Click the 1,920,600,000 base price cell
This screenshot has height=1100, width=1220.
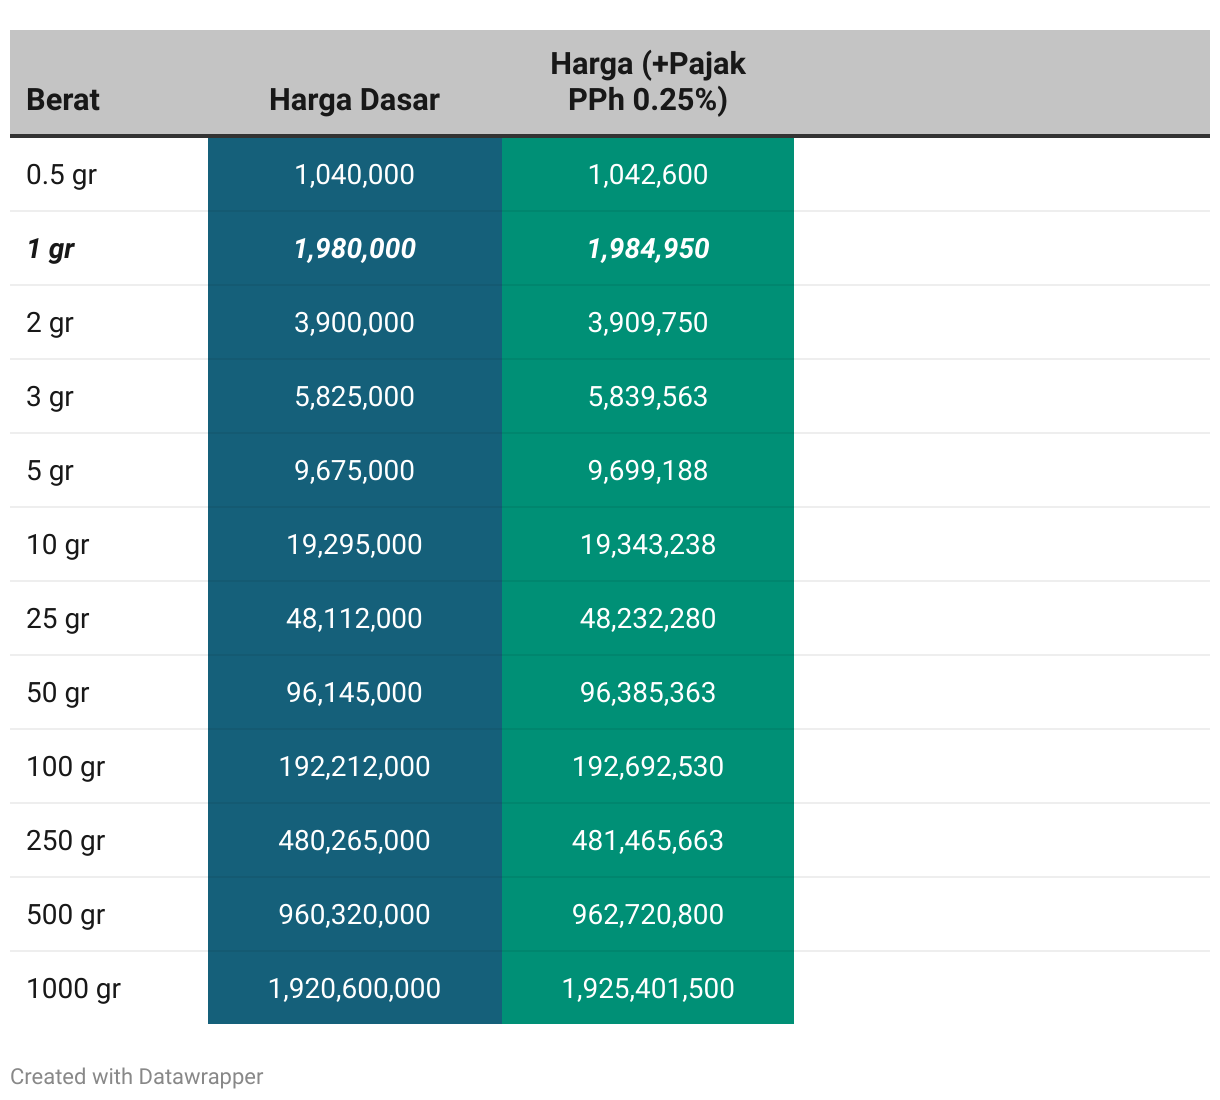point(354,989)
